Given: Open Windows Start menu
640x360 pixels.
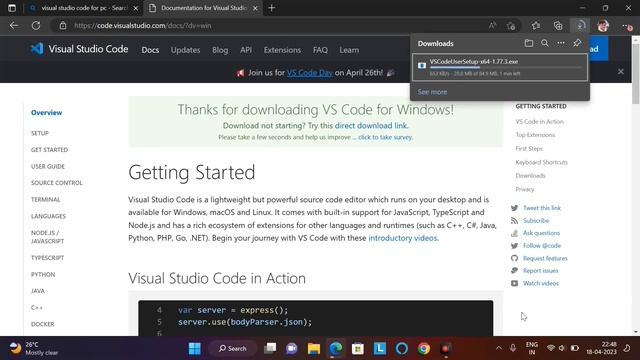Looking at the screenshot, I should 195,348.
